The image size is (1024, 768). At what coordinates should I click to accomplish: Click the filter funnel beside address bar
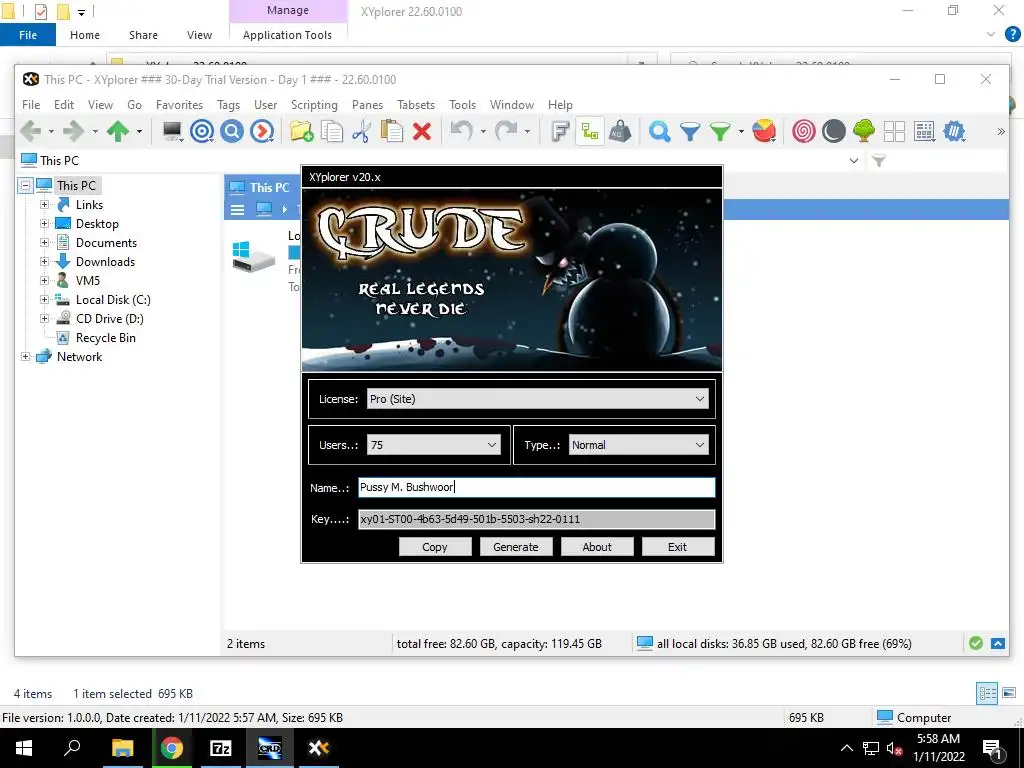pos(879,161)
